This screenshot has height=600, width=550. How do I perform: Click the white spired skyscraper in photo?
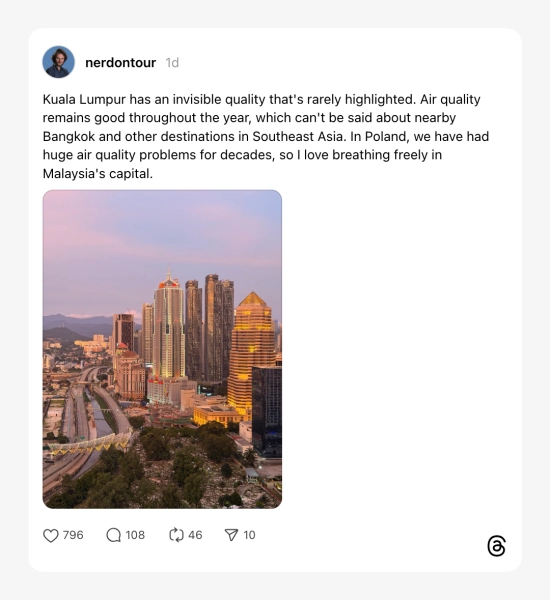(x=169, y=325)
